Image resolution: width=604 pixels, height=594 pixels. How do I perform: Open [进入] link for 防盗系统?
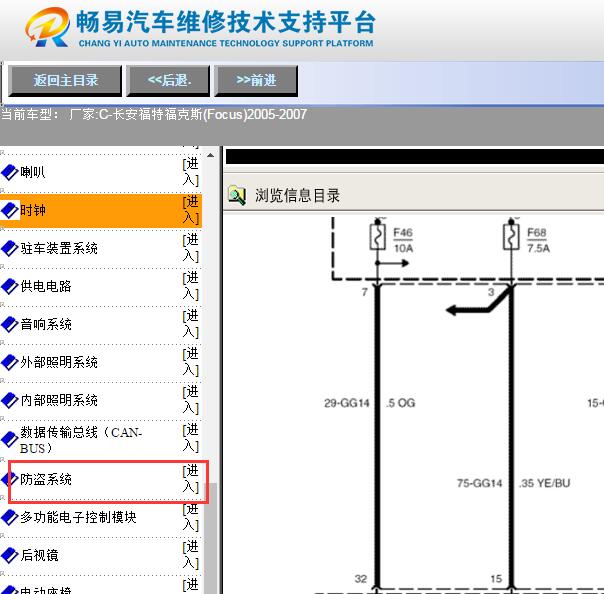click(191, 479)
